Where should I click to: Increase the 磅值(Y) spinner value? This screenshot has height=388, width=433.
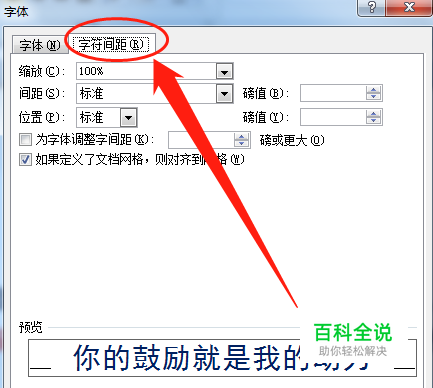373,113
